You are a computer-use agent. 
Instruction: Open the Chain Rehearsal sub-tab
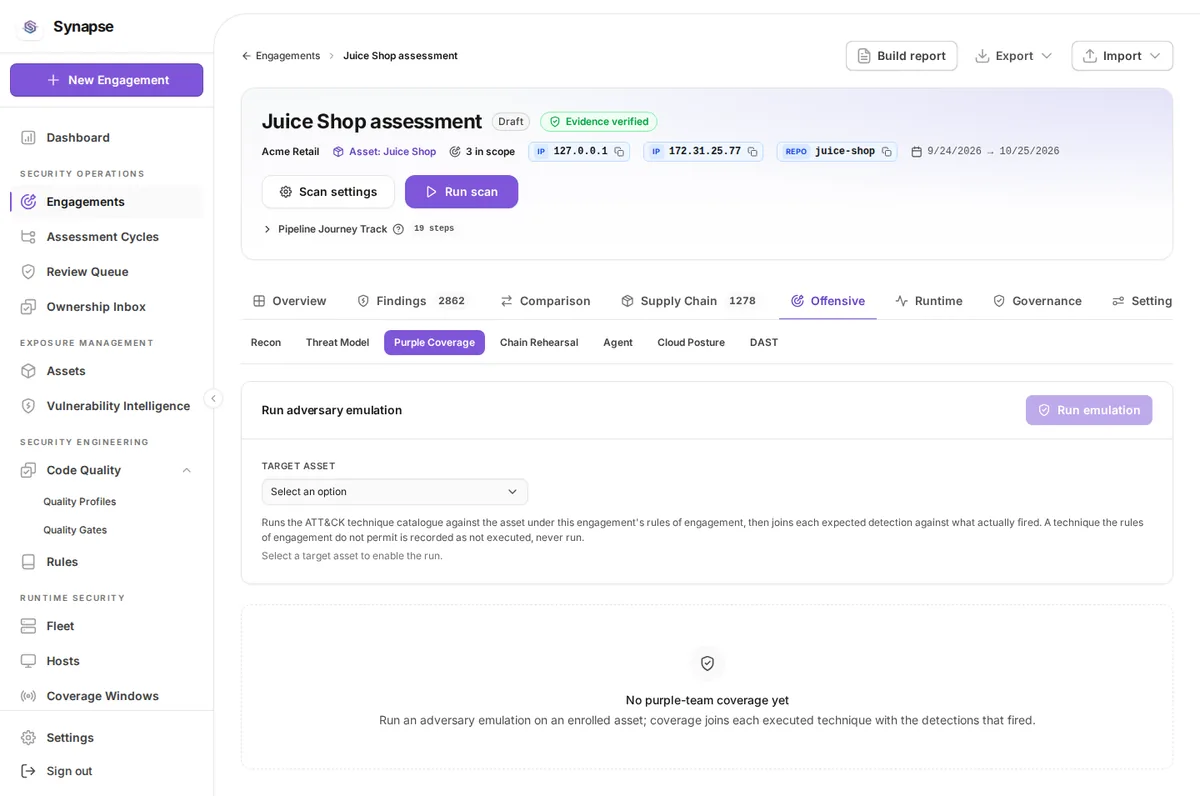point(539,342)
